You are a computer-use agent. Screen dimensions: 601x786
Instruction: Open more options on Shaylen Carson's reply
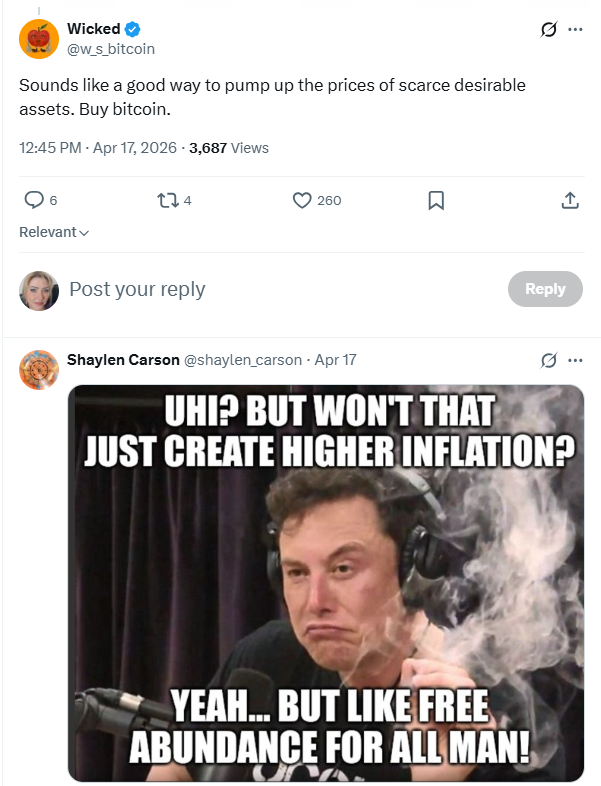coord(575,360)
